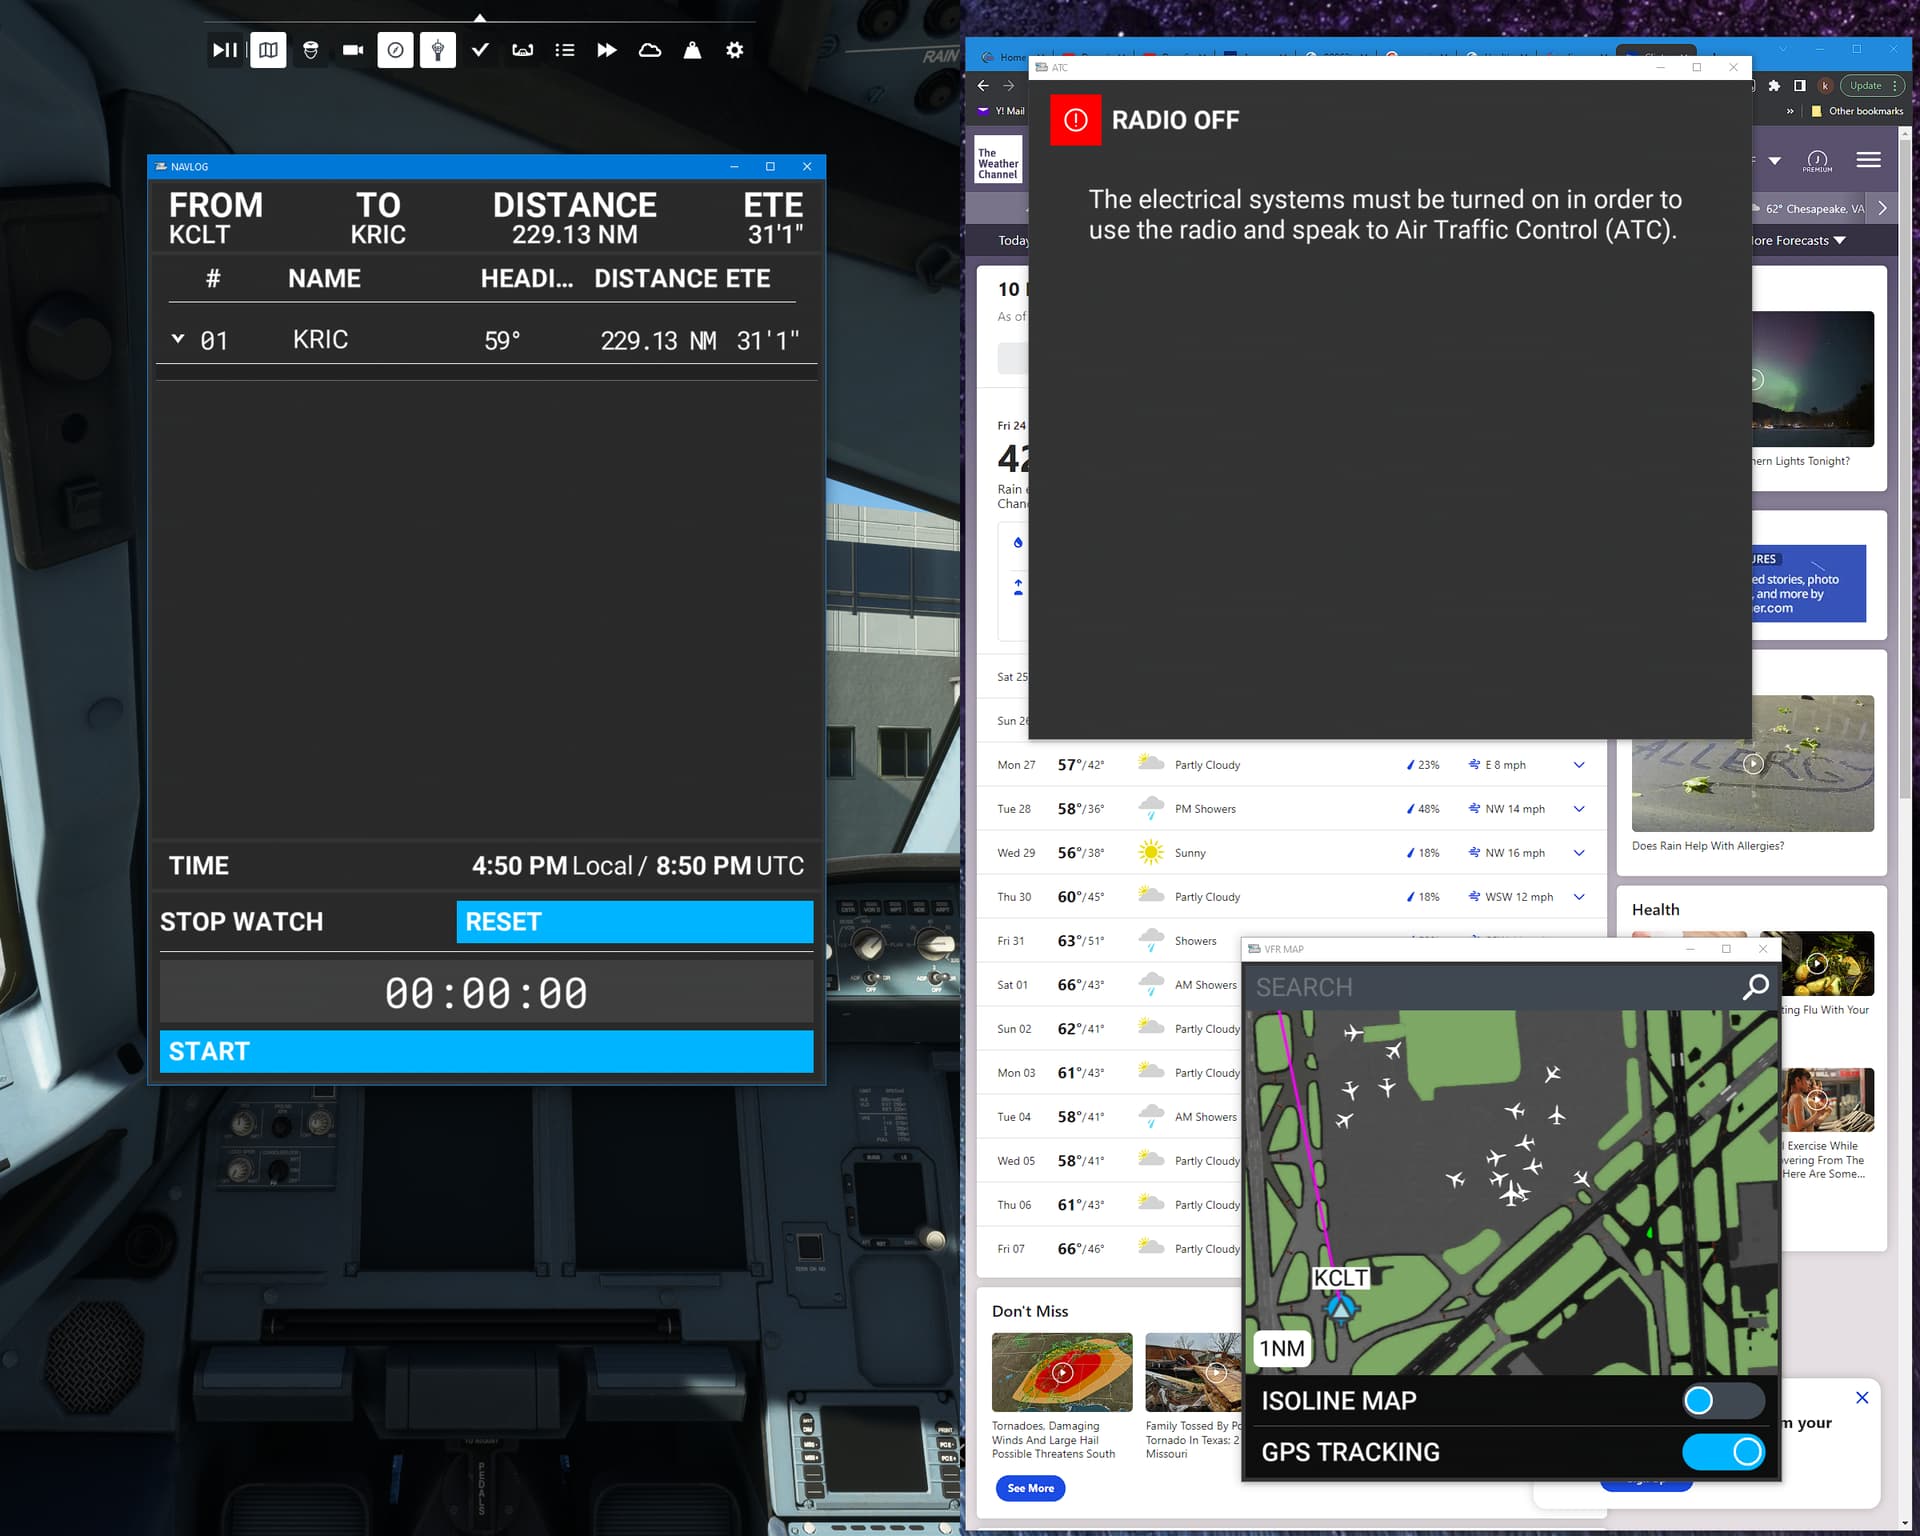1920x1536 pixels.
Task: Click the 229.13 NM distance for KRIC row
Action: (x=659, y=341)
